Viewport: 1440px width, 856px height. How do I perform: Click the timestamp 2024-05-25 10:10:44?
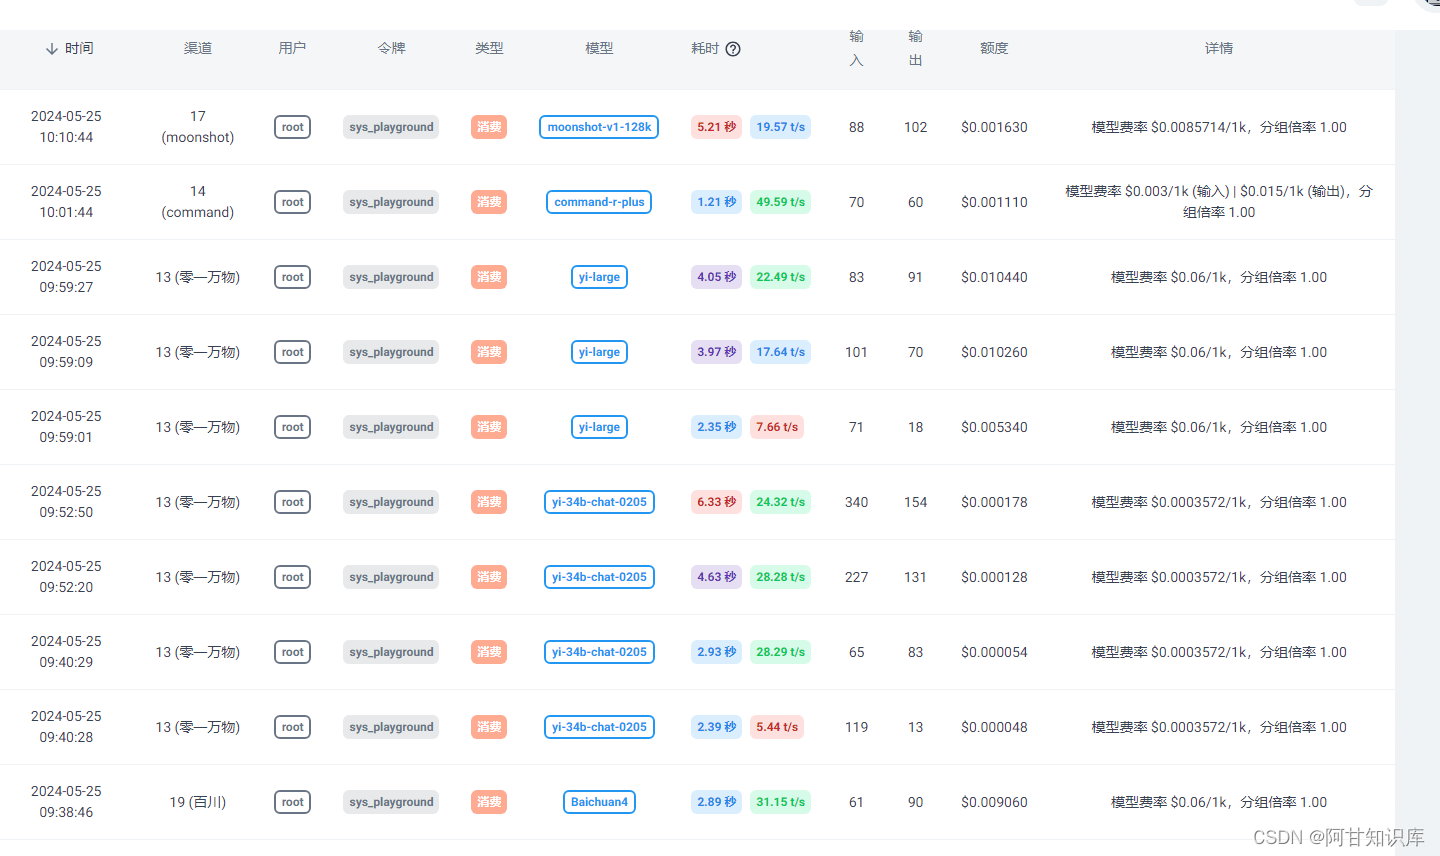[66, 127]
